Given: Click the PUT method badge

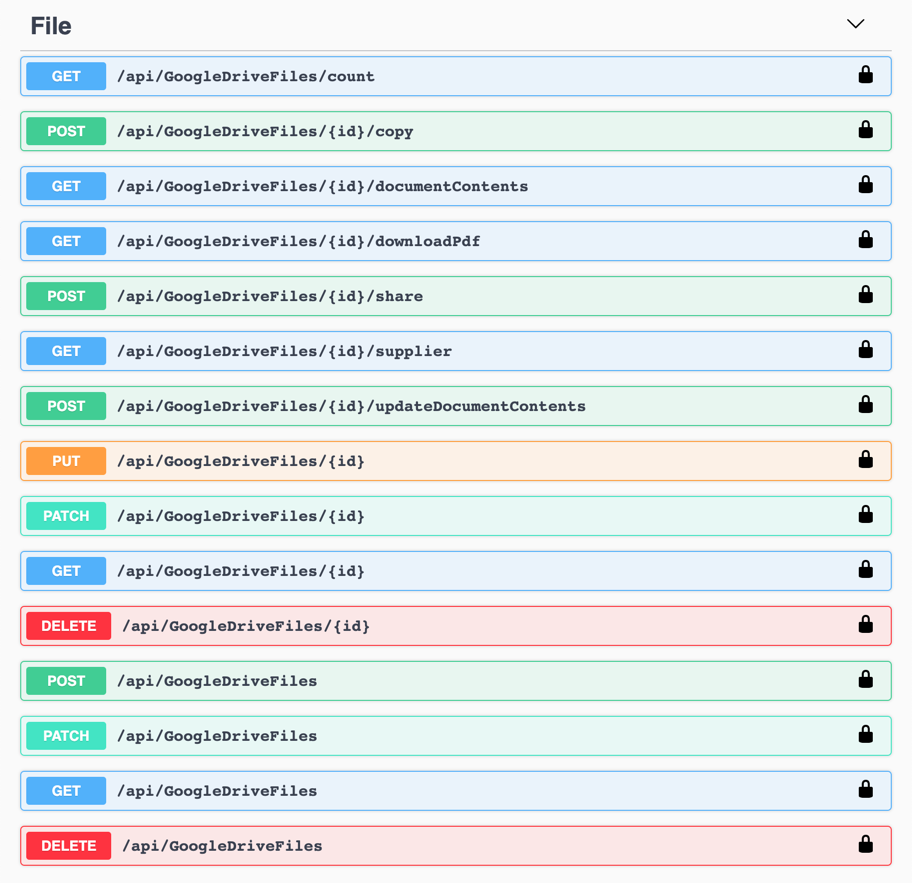Looking at the screenshot, I should pos(66,461).
